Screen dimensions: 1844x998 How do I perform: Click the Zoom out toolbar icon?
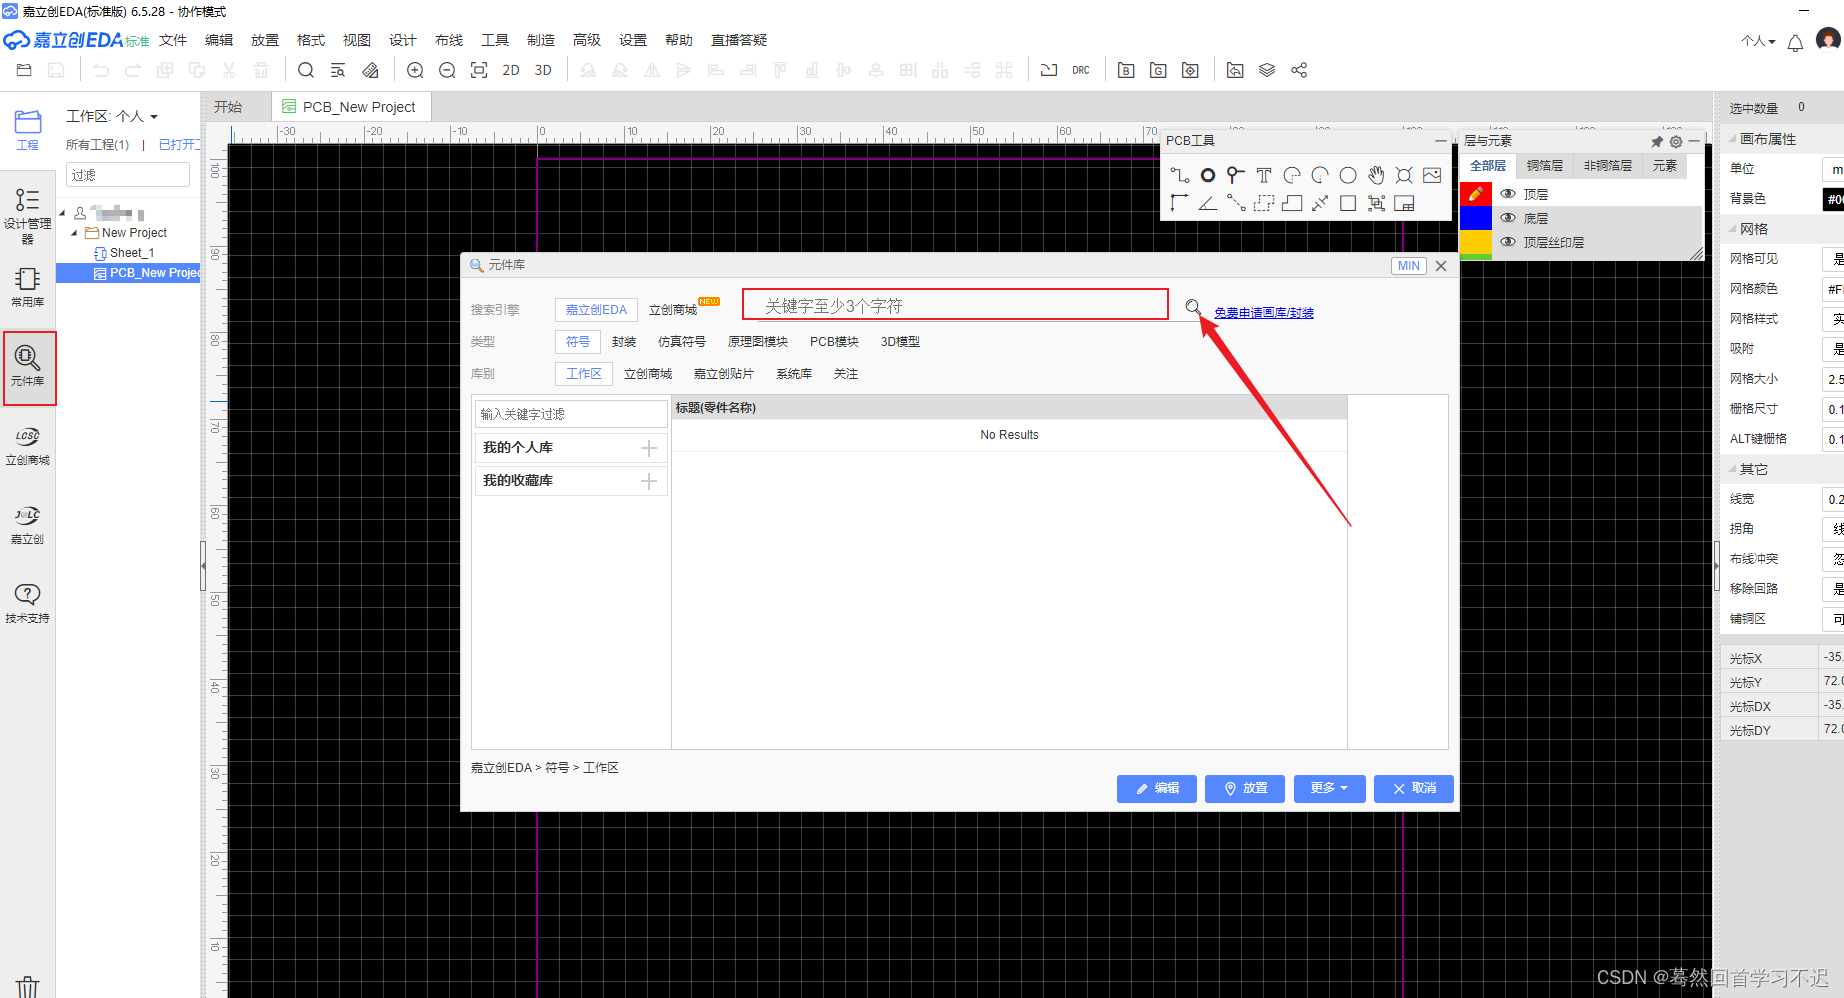(447, 70)
